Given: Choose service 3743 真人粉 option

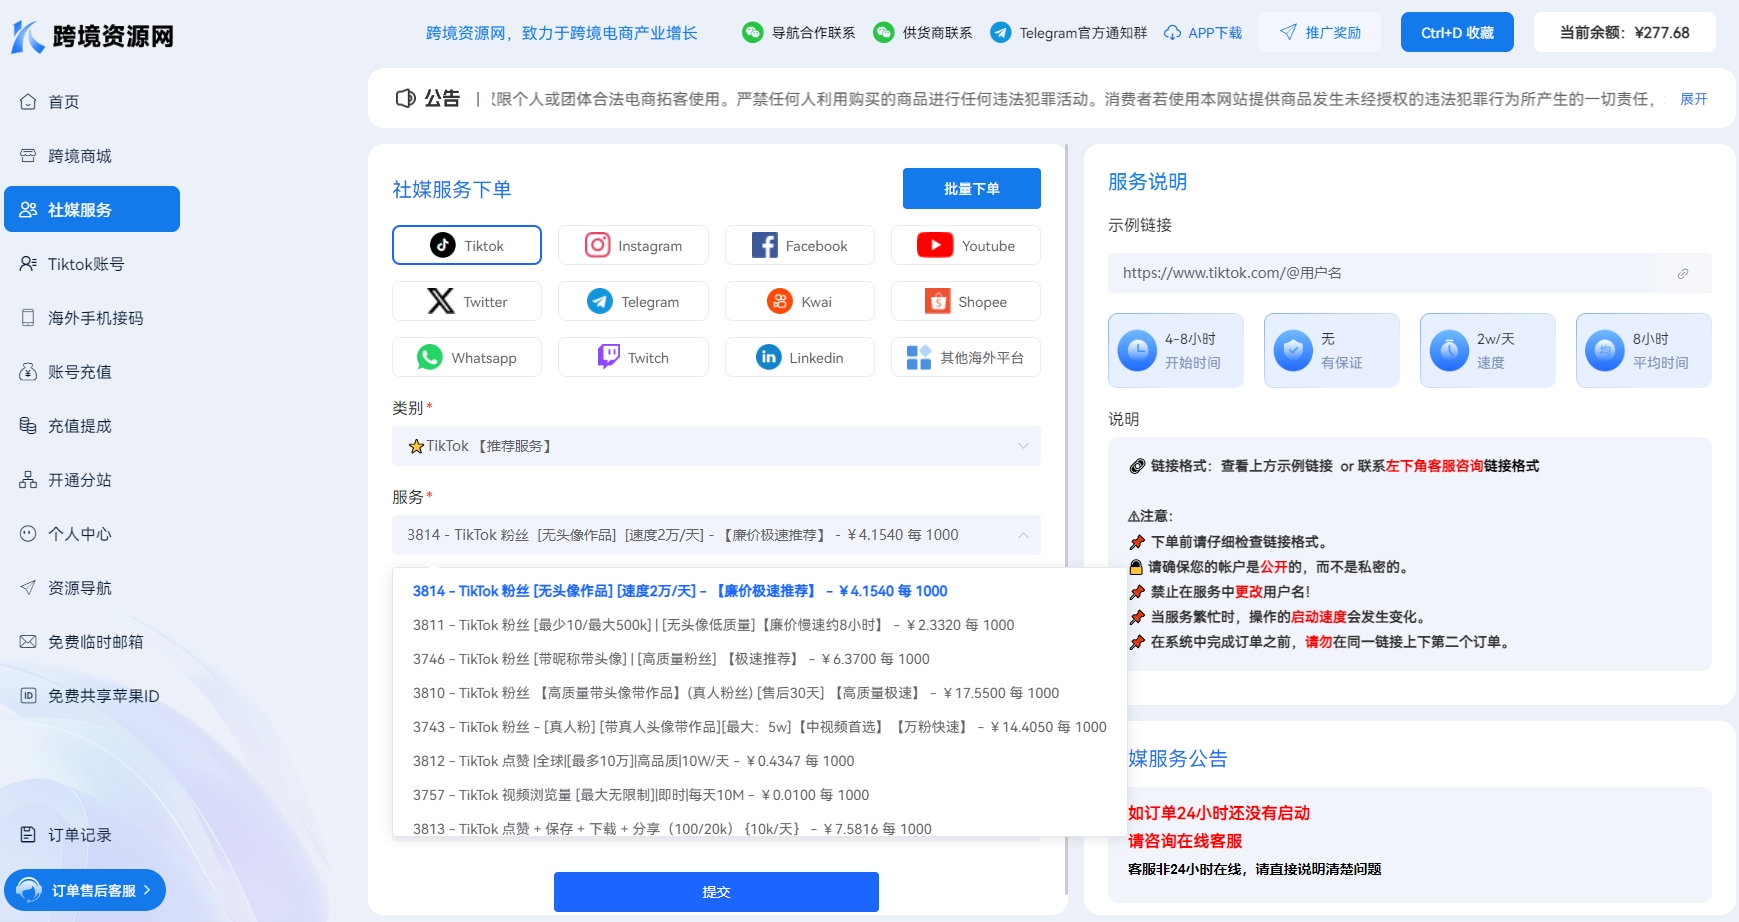Looking at the screenshot, I should click(759, 727).
